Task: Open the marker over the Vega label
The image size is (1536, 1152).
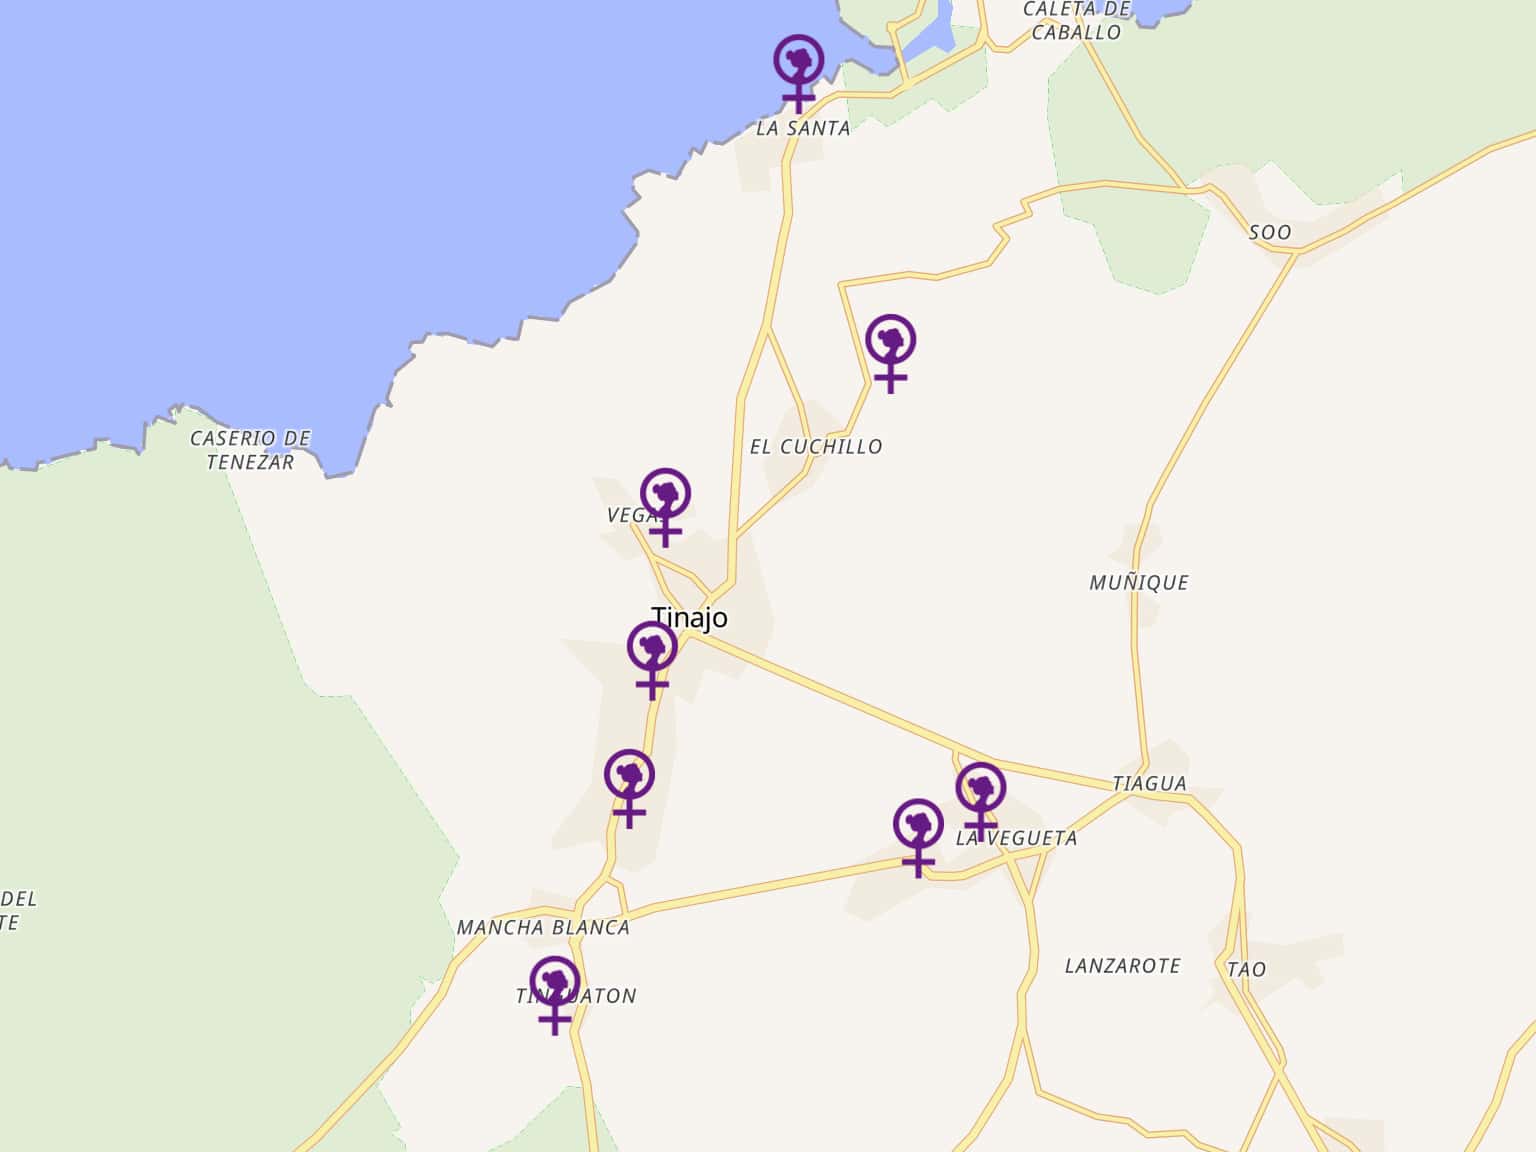Action: 666,507
